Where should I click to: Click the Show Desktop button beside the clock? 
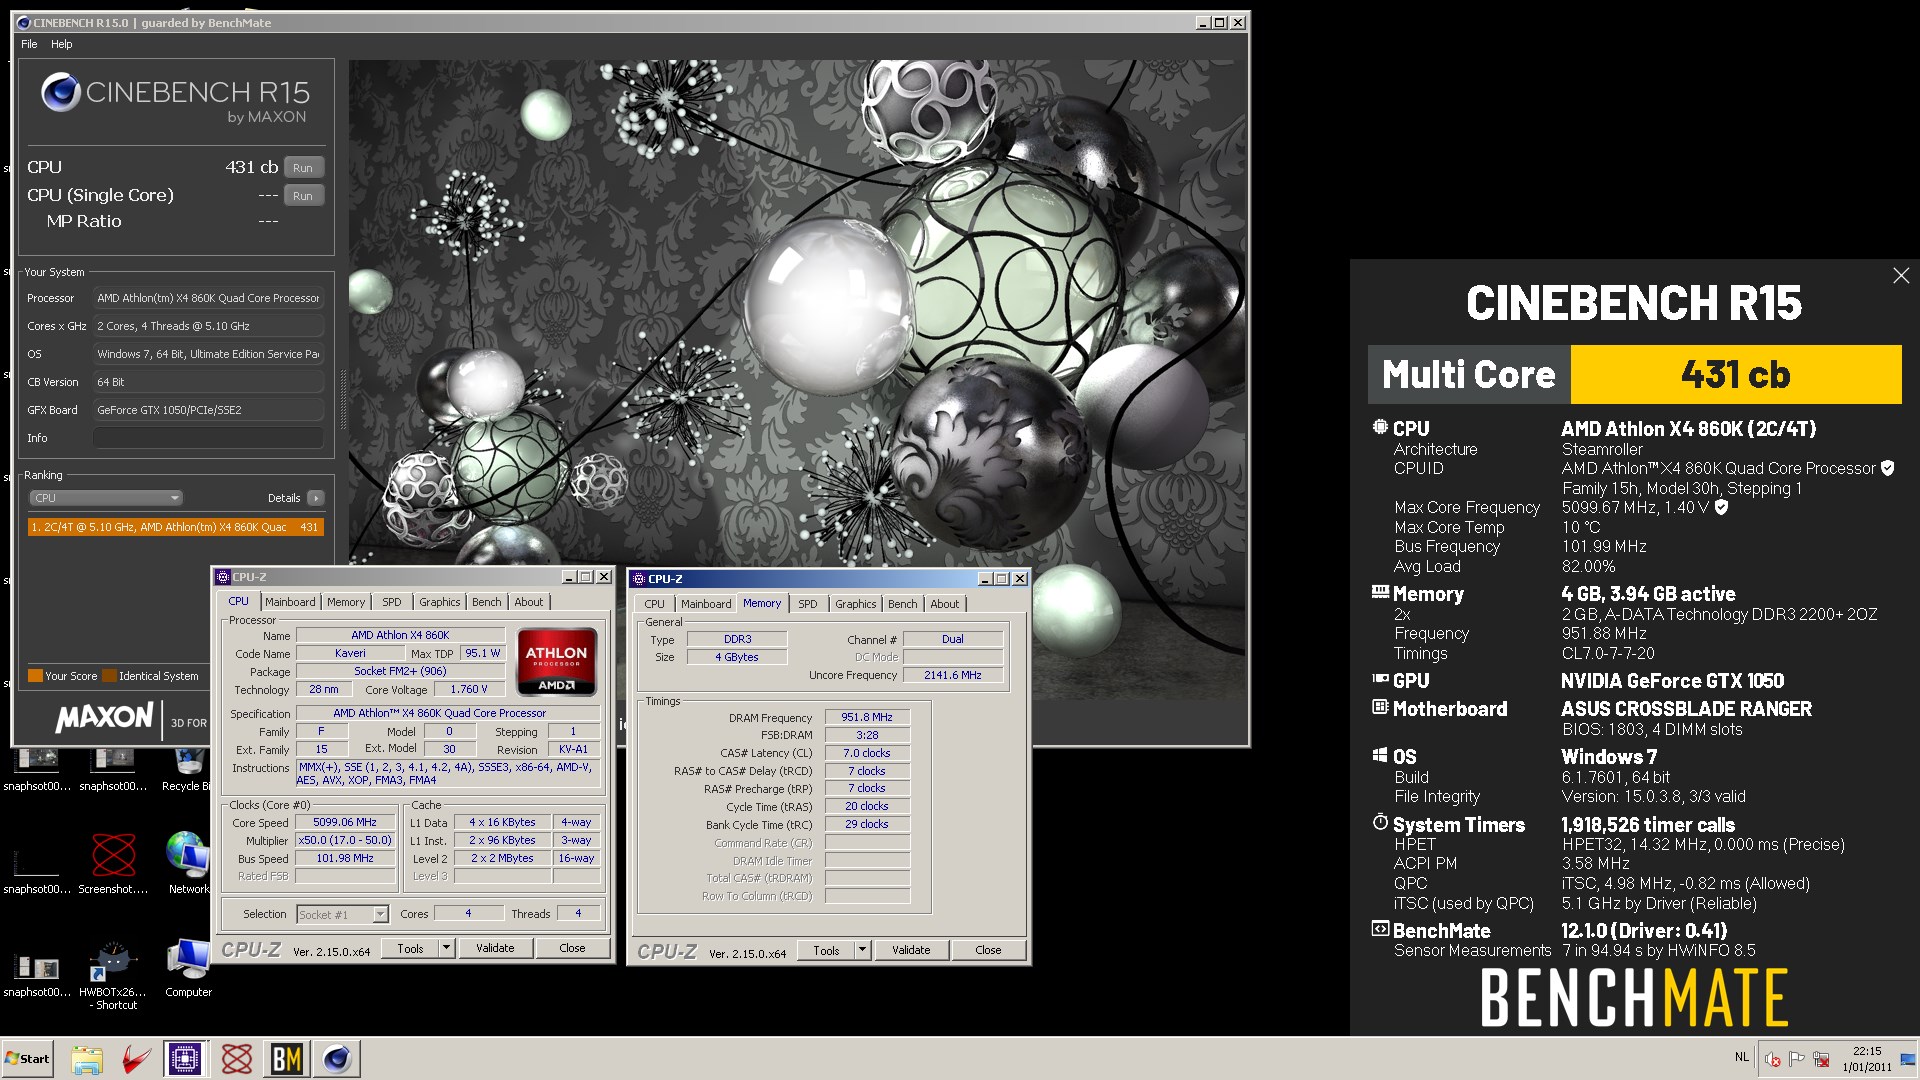1908,1059
